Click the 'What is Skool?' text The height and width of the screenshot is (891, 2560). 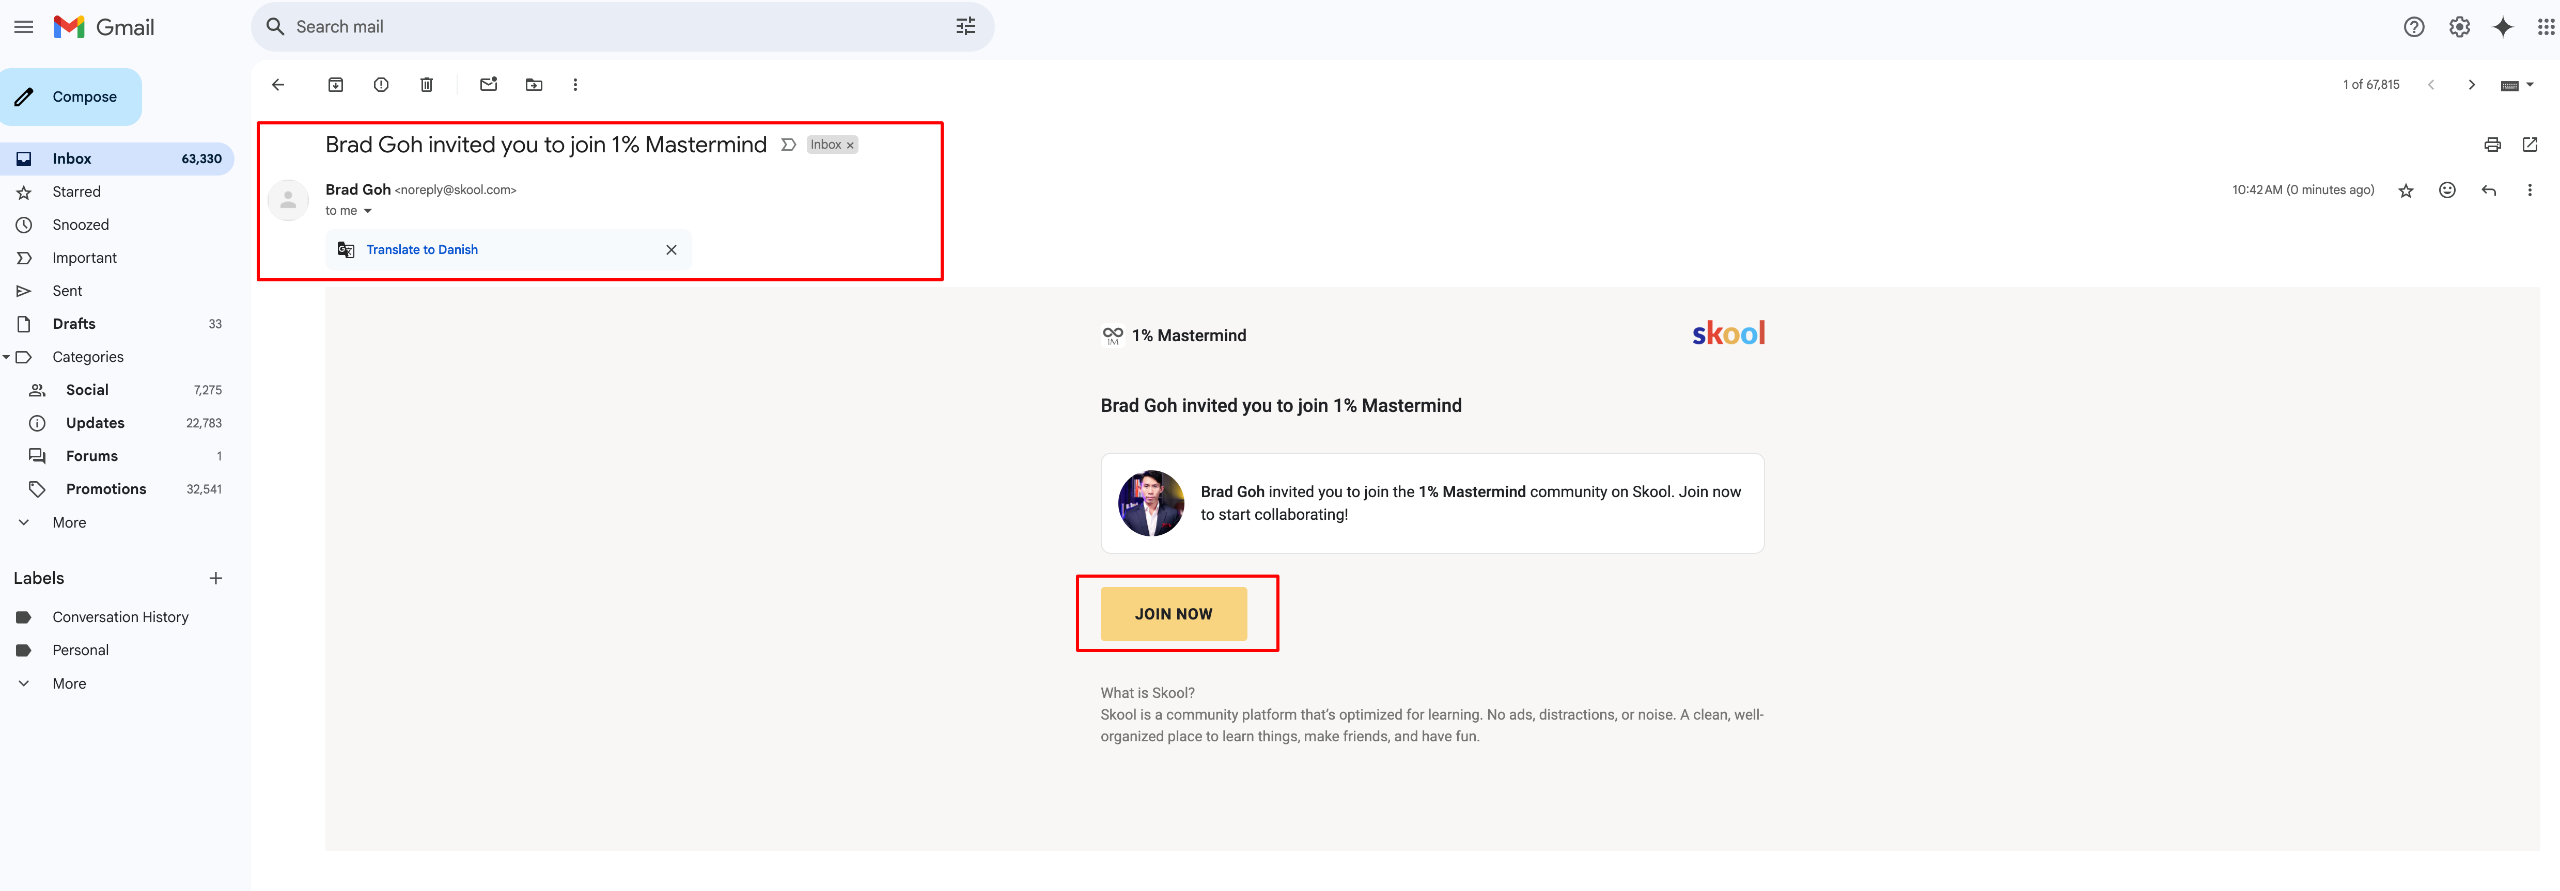coord(1147,693)
